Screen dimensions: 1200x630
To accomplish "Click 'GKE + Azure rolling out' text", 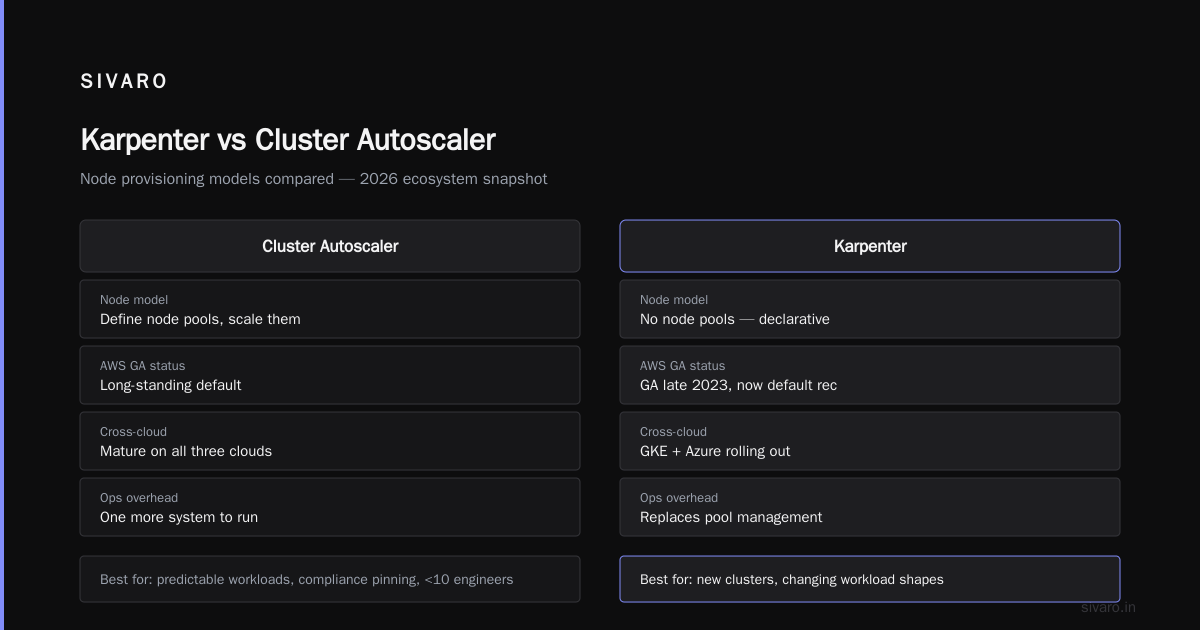I will point(715,451).
